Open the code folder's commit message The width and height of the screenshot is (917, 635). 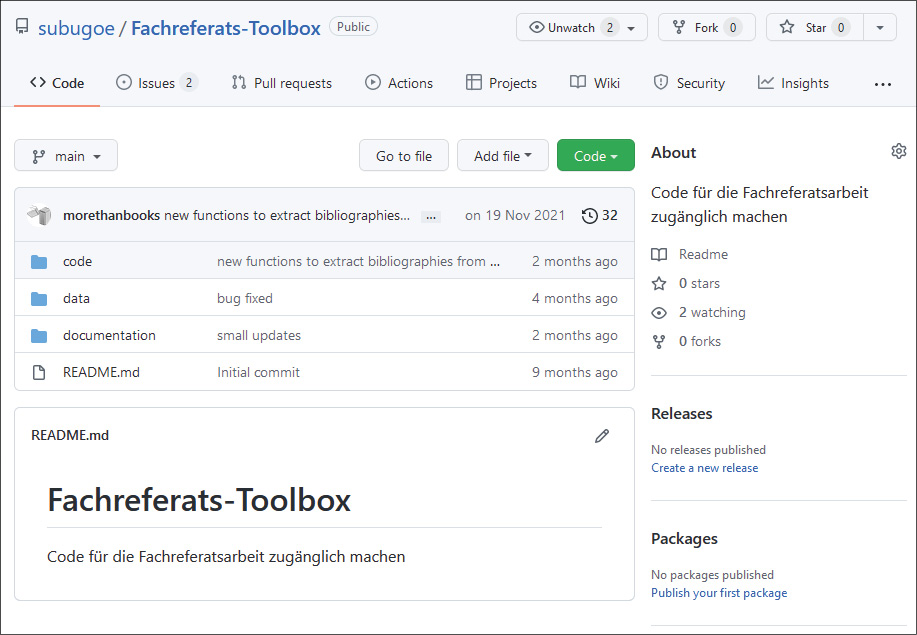click(x=358, y=261)
